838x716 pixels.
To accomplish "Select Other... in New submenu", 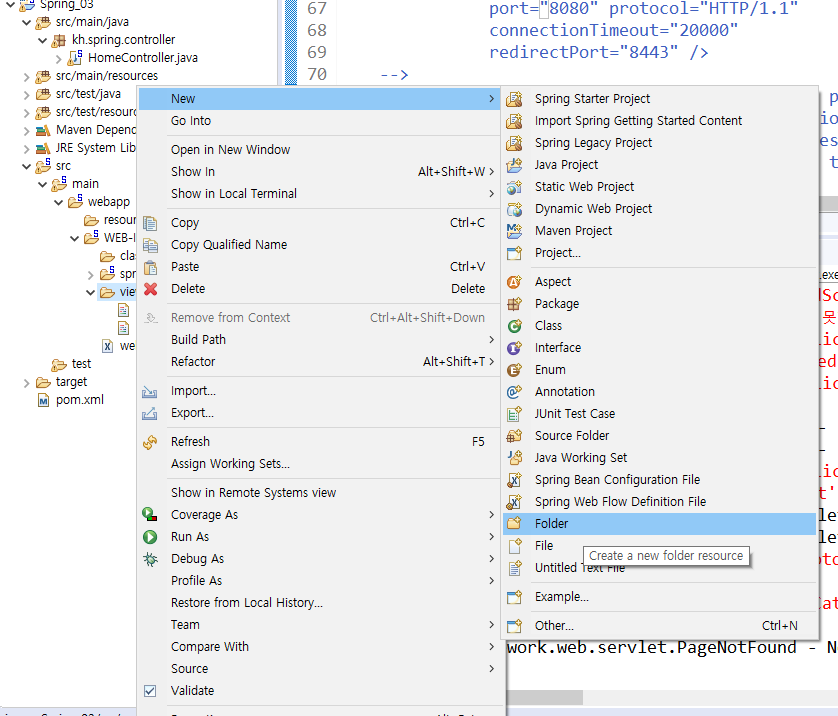I will click(659, 626).
